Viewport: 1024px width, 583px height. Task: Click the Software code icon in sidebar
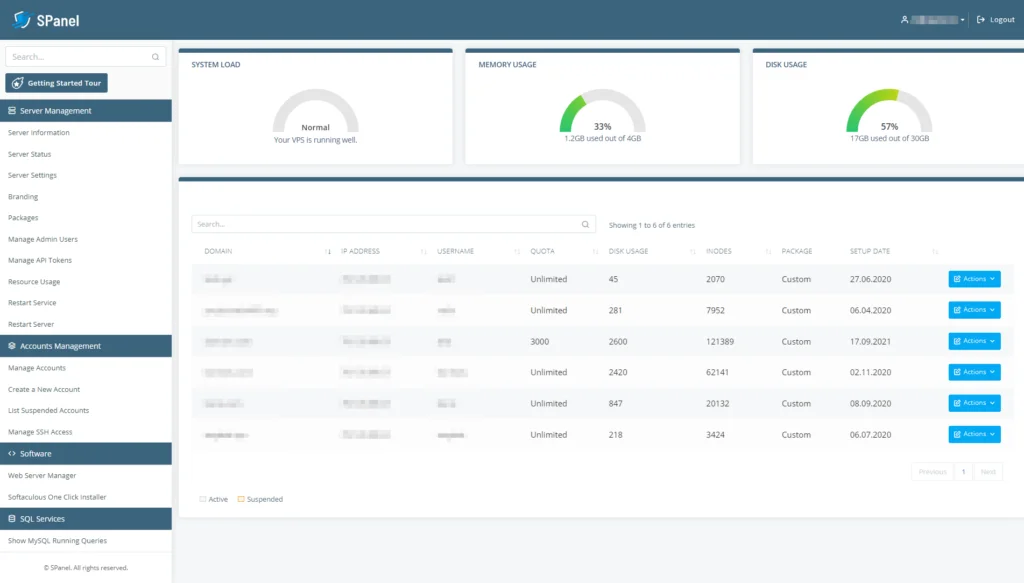[x=10, y=453]
